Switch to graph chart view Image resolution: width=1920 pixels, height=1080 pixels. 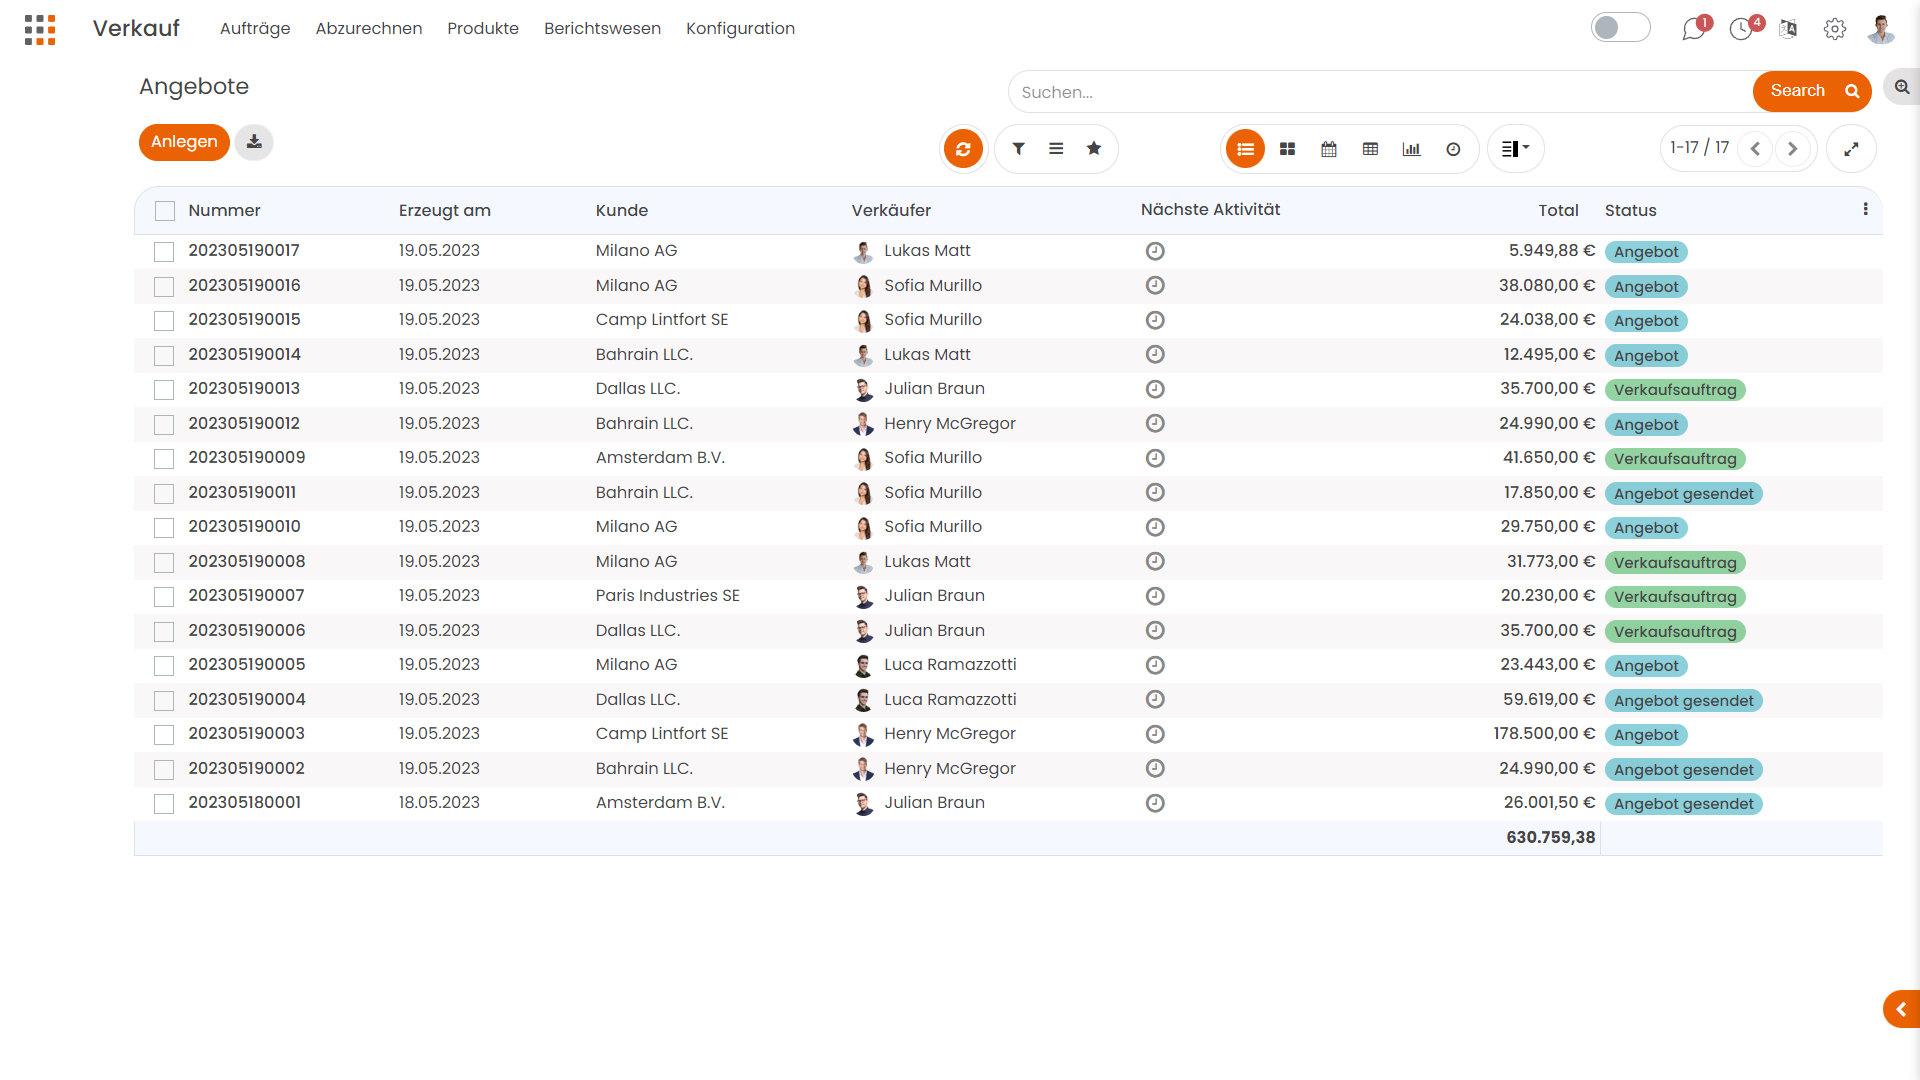tap(1412, 149)
